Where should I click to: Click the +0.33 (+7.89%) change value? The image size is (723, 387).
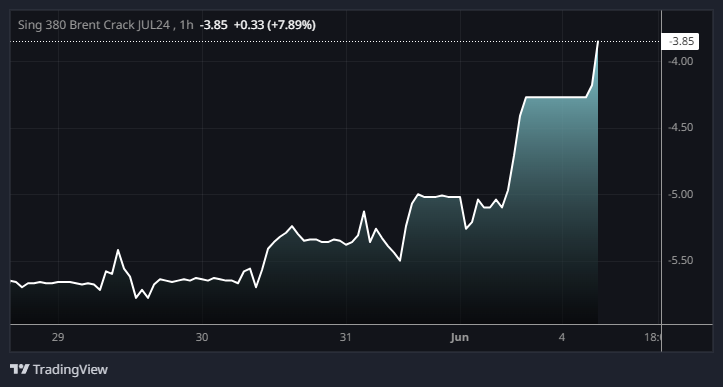pyautogui.click(x=275, y=25)
